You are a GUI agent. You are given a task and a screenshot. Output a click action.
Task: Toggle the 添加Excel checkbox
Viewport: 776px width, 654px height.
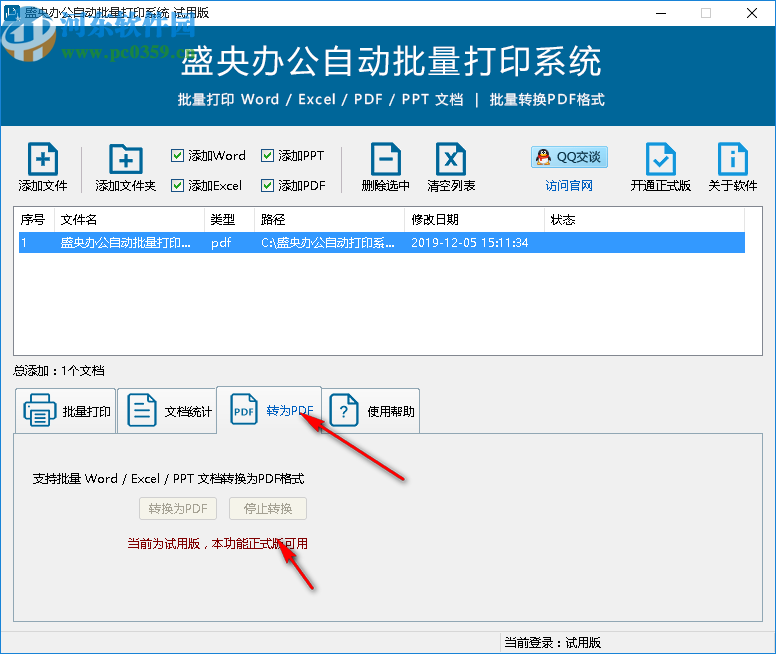177,186
